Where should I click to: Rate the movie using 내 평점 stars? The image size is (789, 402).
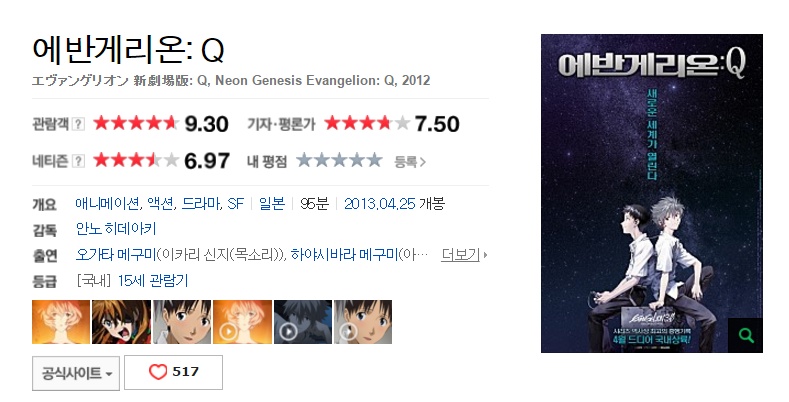338,160
